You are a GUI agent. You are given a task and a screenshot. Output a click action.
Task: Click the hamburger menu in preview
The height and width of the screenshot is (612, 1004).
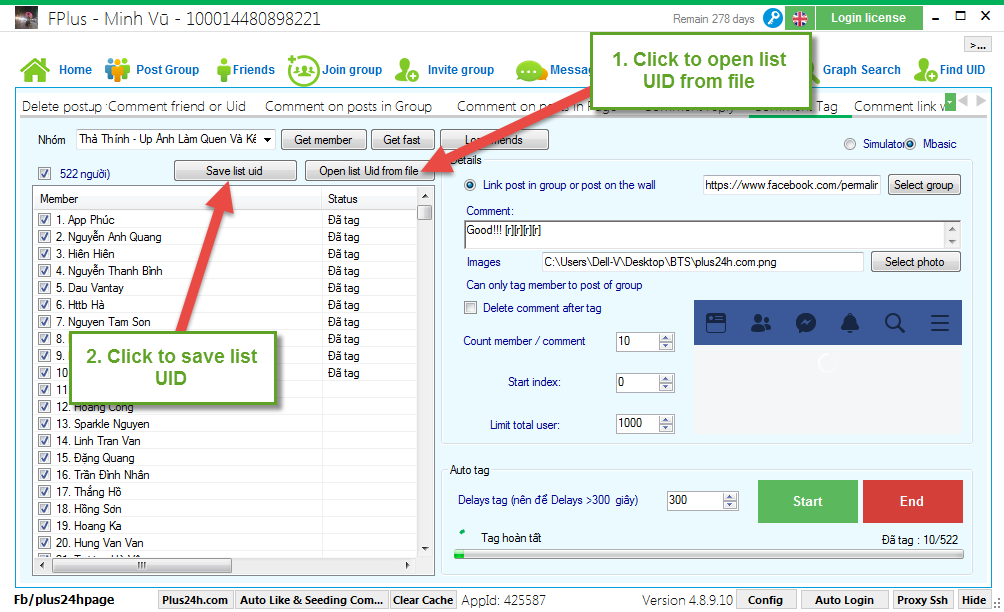tap(939, 323)
